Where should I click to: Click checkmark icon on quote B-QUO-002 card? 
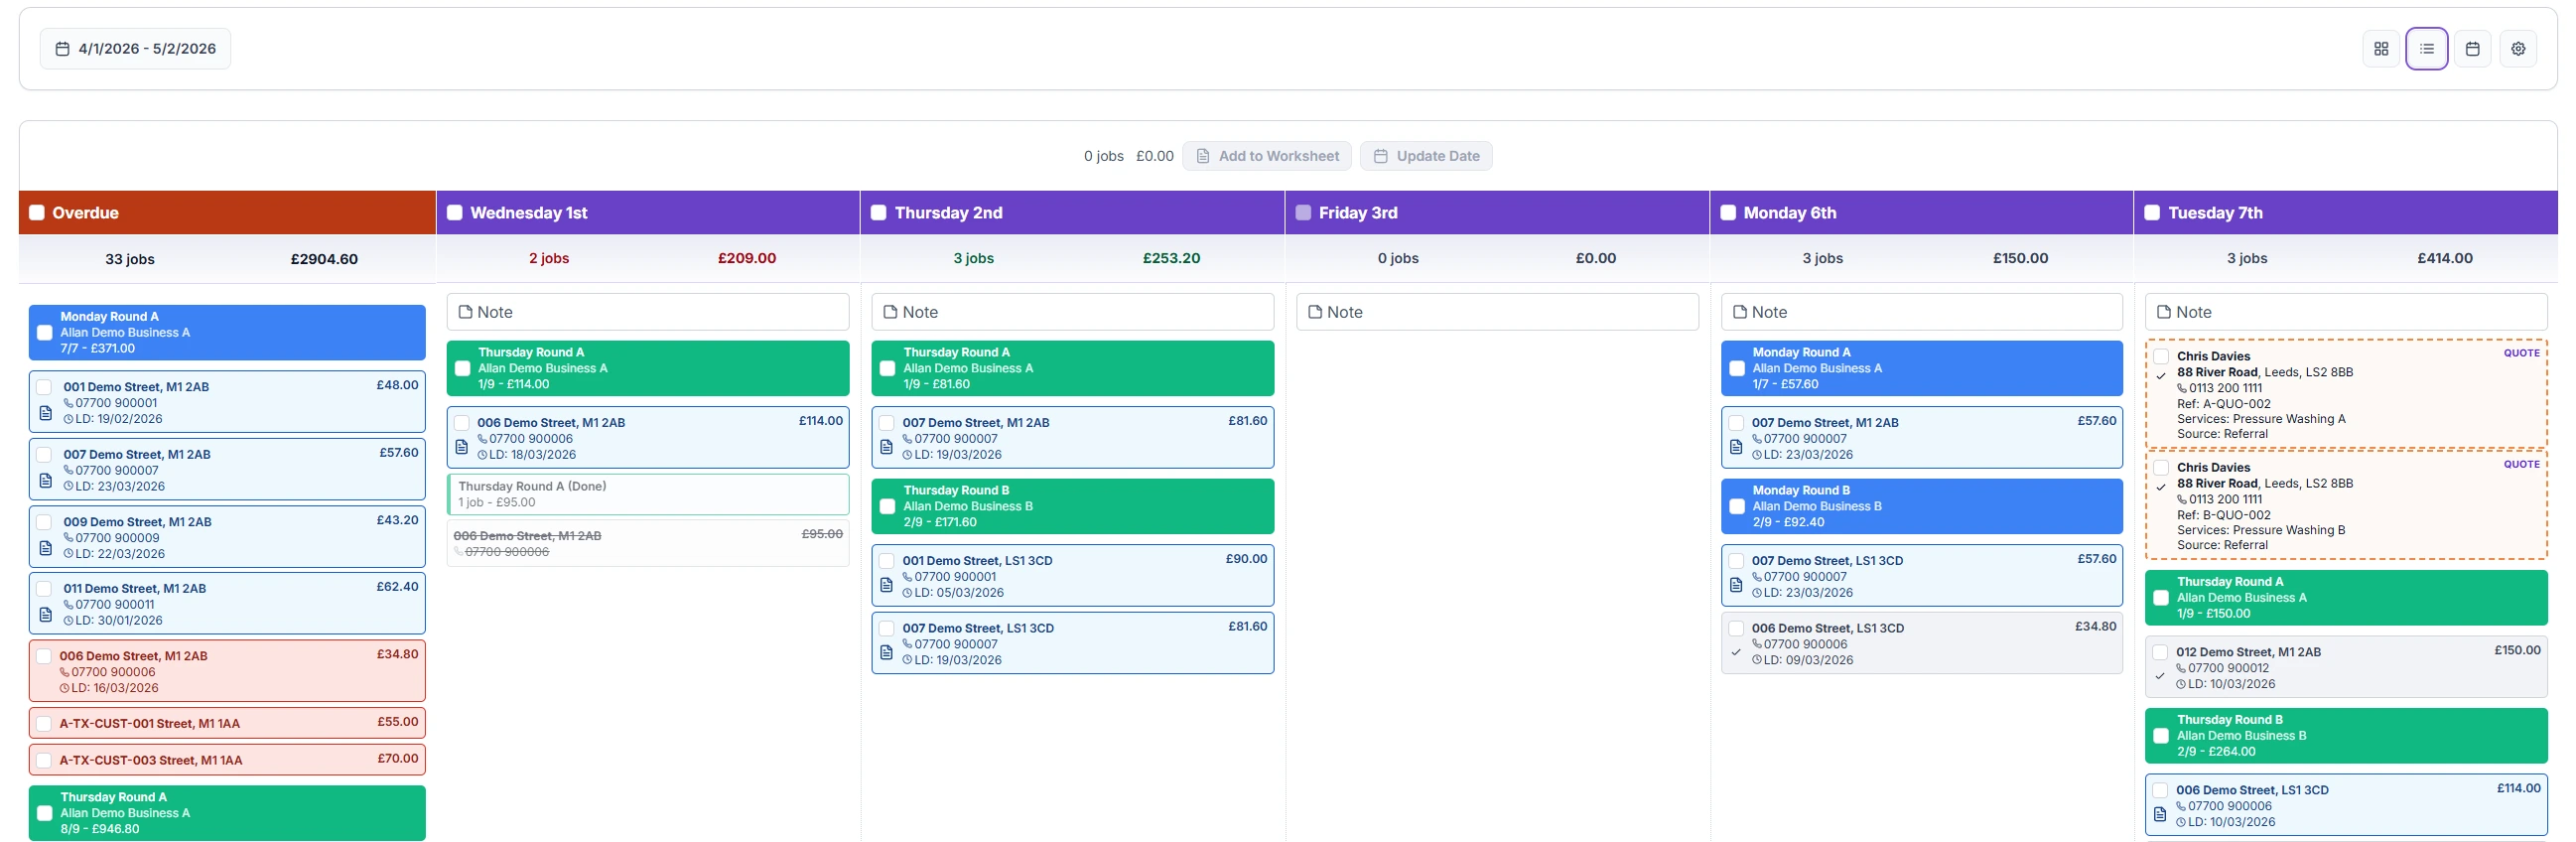pos(2161,488)
